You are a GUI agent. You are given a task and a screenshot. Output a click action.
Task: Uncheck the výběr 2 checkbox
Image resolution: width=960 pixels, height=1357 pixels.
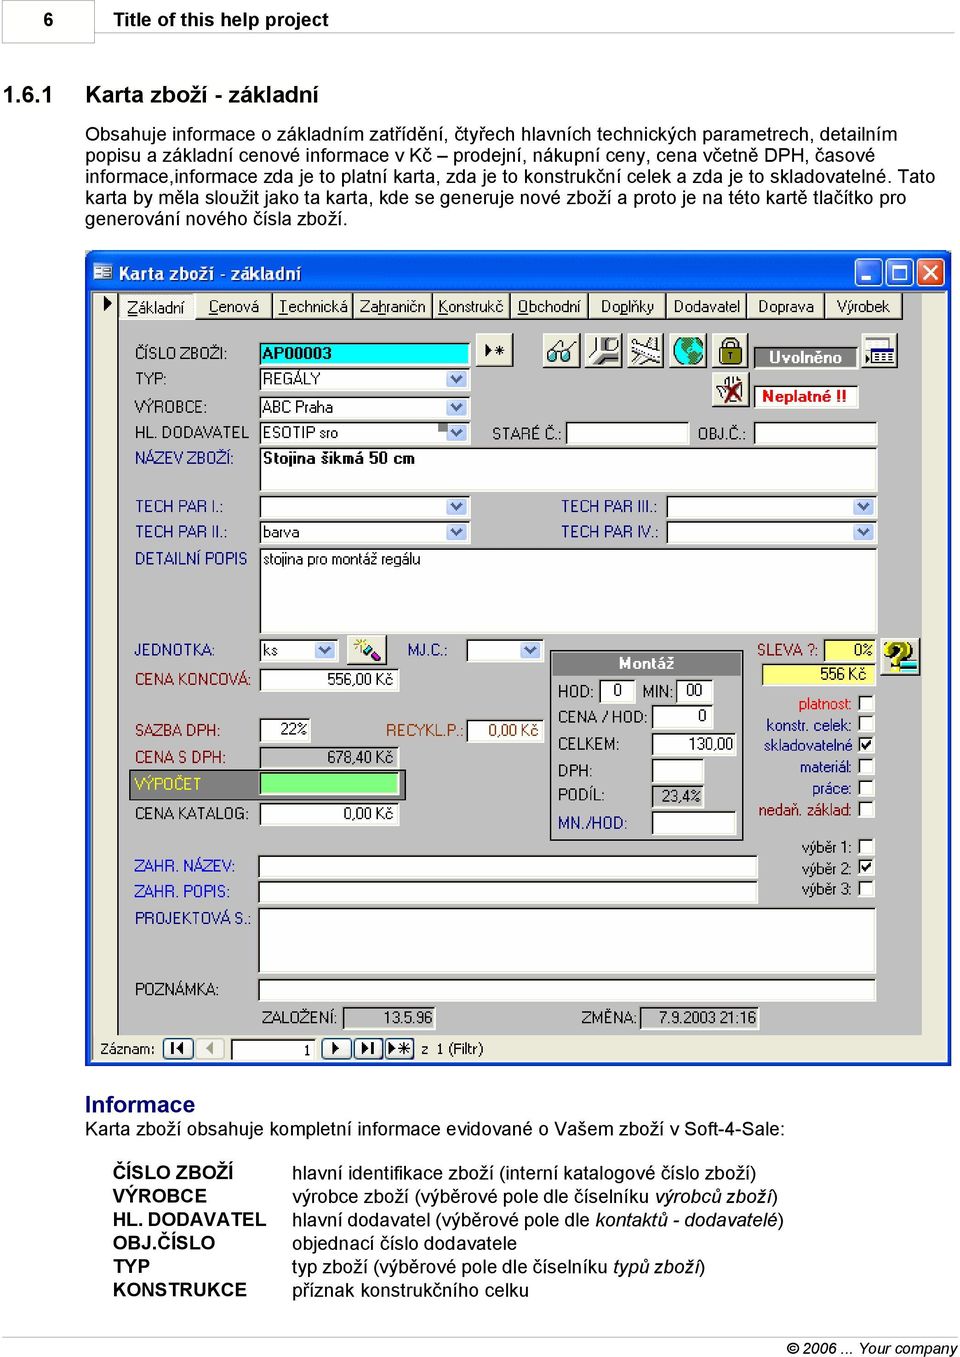866,867
